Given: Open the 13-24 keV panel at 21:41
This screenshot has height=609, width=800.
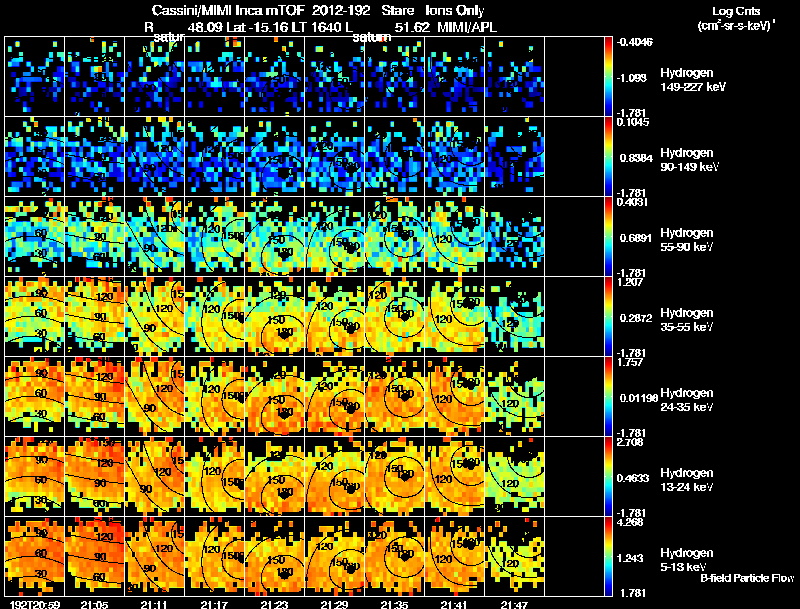Looking at the screenshot, I should 455,477.
